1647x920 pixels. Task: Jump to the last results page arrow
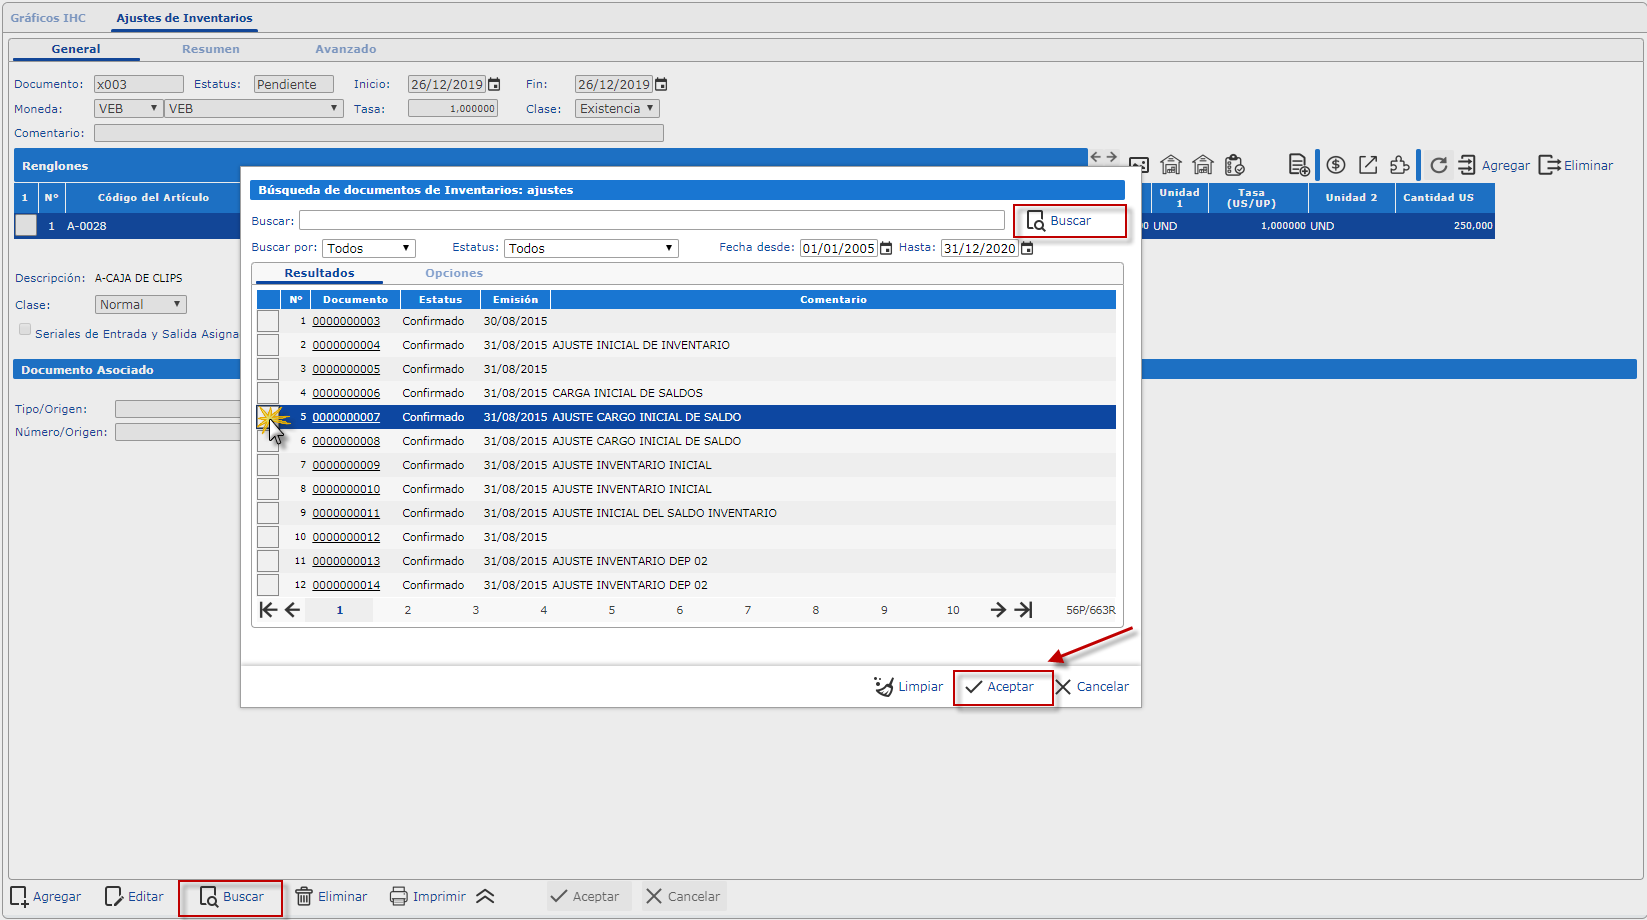pos(1023,610)
